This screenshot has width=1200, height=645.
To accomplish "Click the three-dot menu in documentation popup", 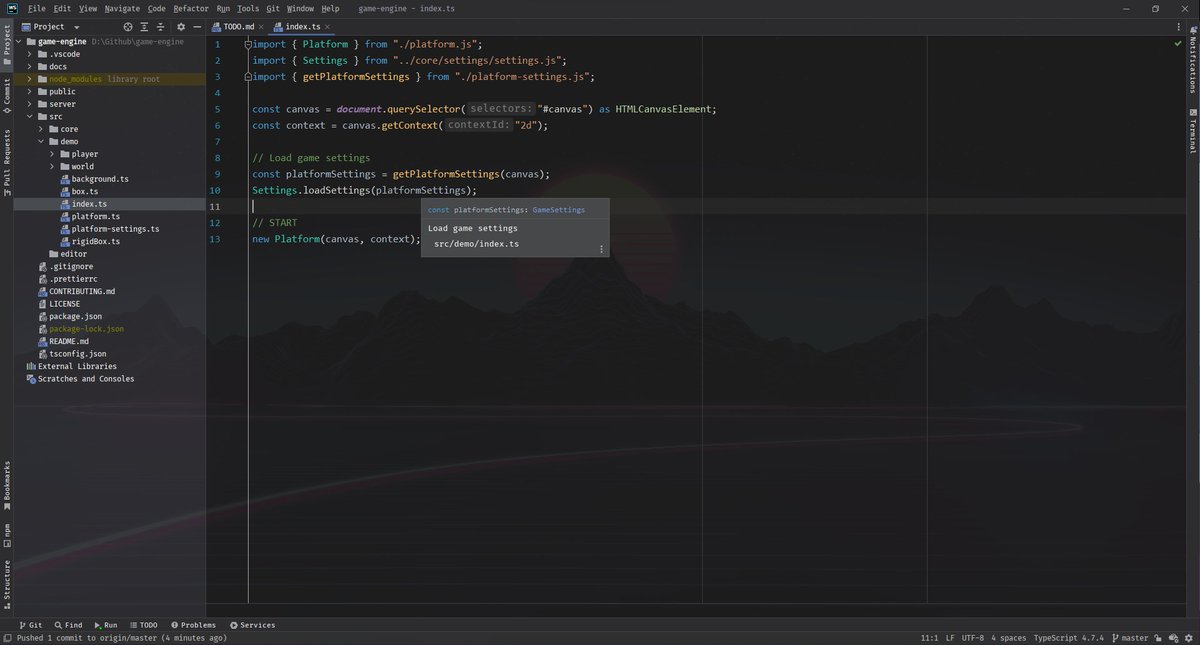I will pos(601,249).
